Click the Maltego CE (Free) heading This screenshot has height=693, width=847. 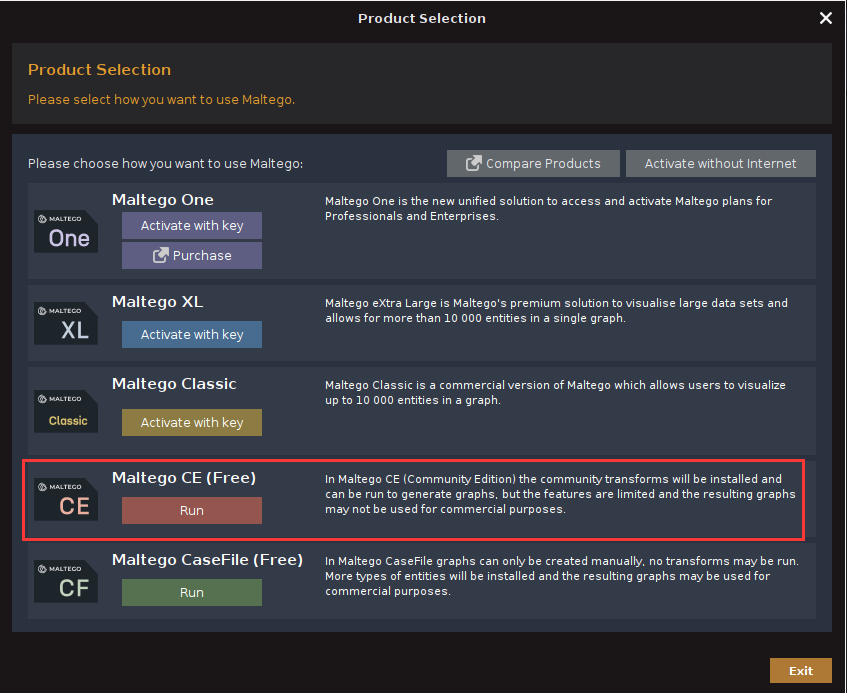coord(184,478)
